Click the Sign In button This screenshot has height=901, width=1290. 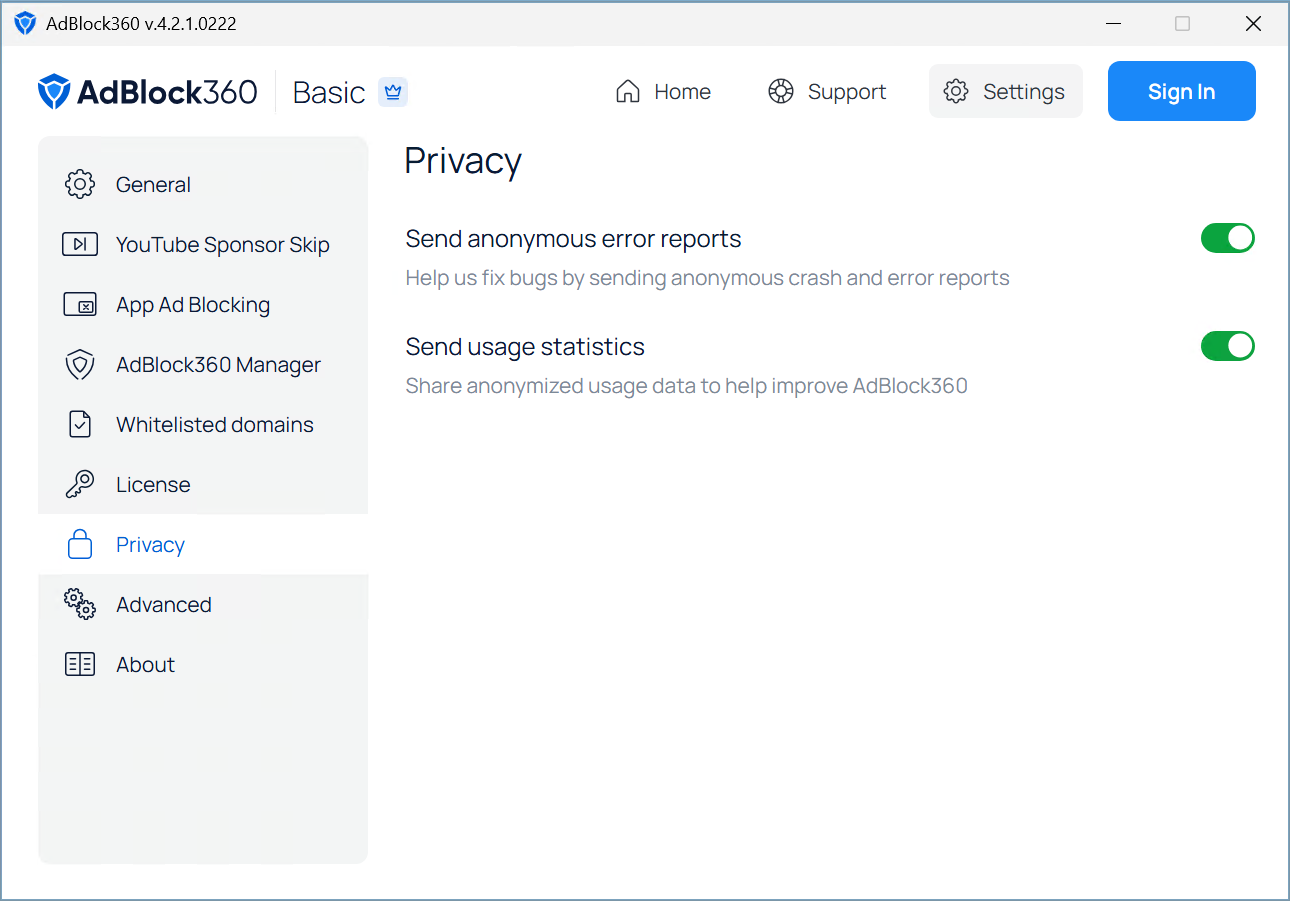point(1182,91)
